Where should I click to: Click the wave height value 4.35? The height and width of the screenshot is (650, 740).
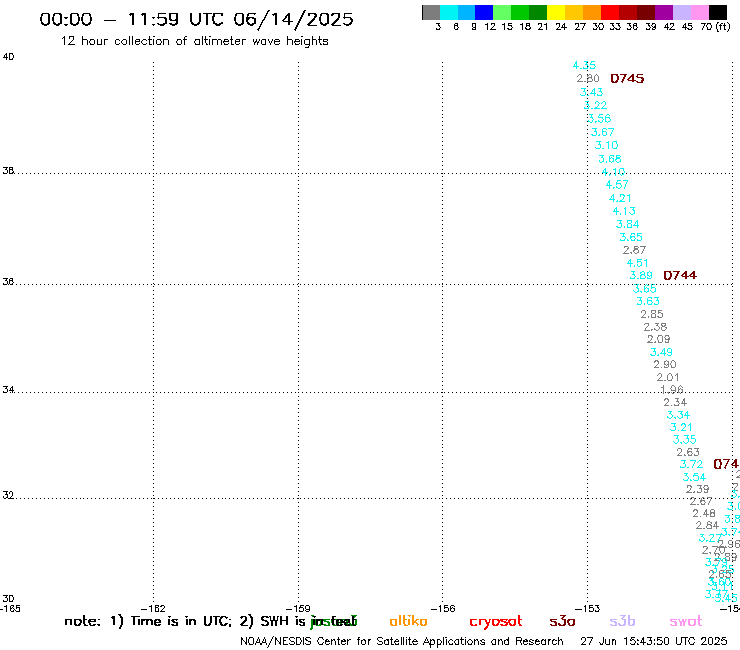[584, 65]
